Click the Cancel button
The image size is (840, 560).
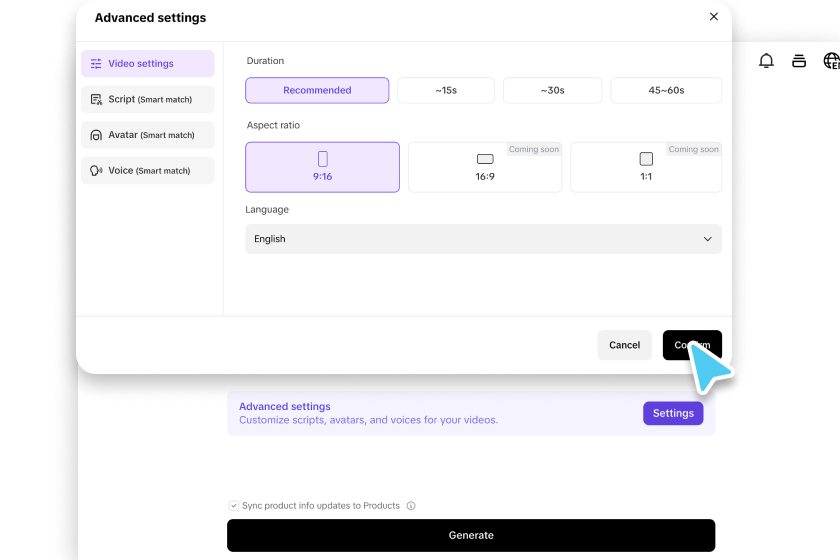(624, 345)
